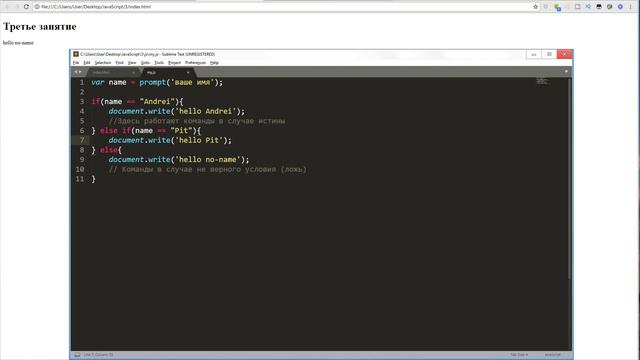
Task: Open the JavaScript syntax selector in status bar
Action: coord(553,355)
